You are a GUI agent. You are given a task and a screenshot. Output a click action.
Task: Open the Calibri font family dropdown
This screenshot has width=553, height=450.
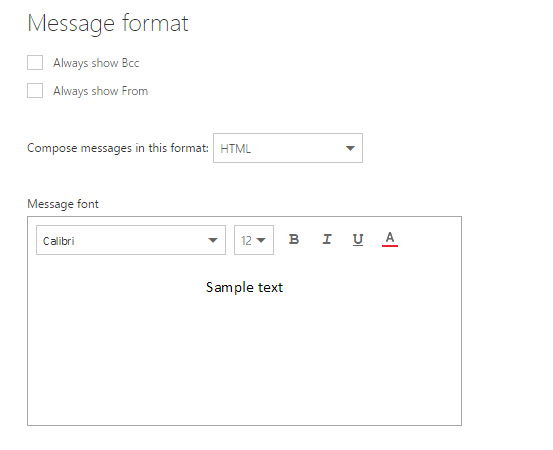(131, 240)
